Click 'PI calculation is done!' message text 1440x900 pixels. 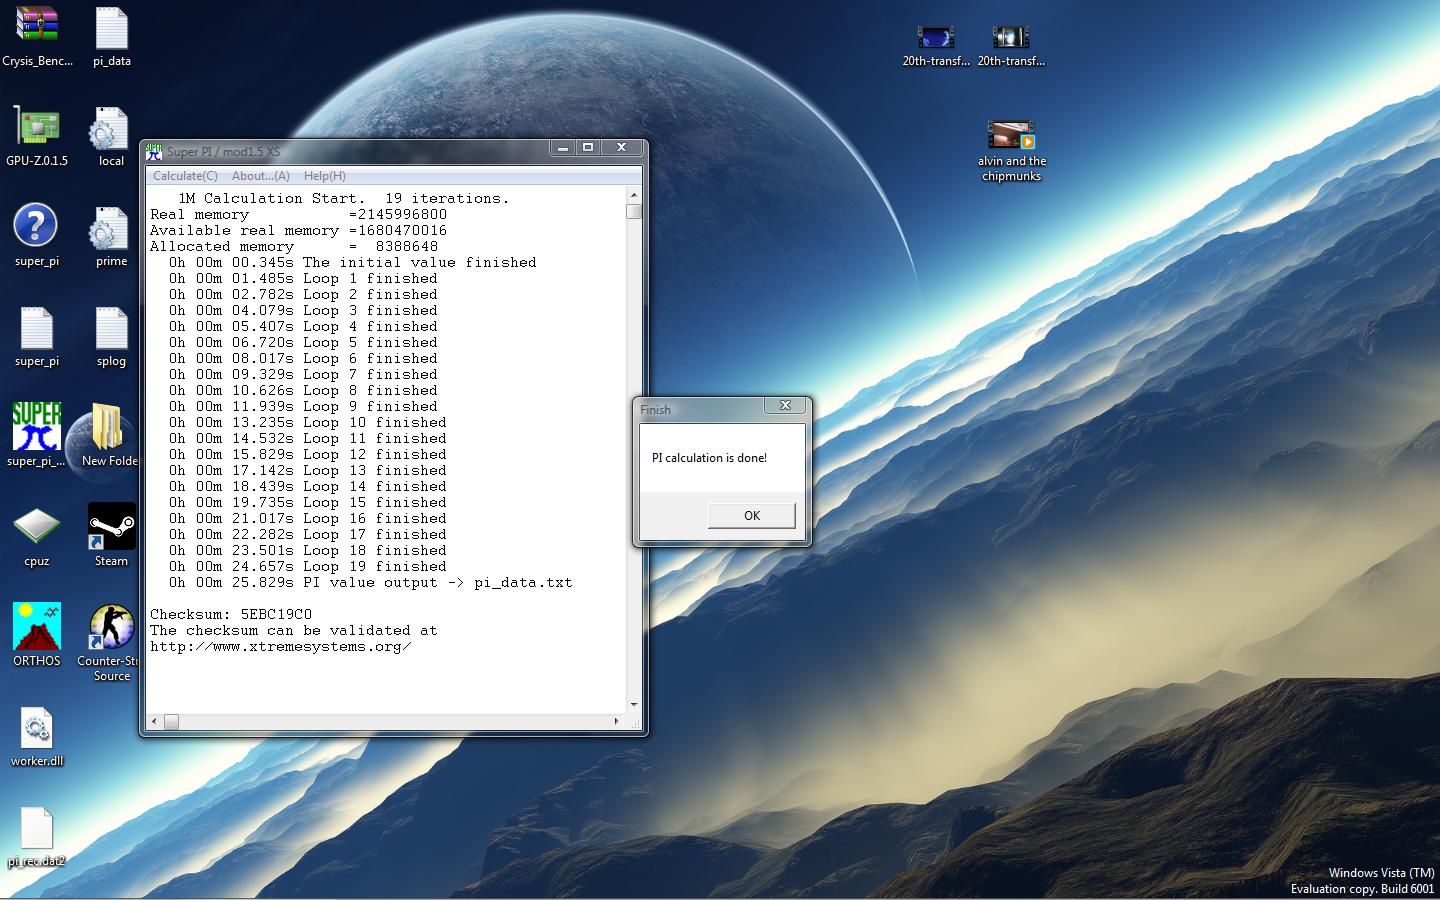[x=710, y=458]
